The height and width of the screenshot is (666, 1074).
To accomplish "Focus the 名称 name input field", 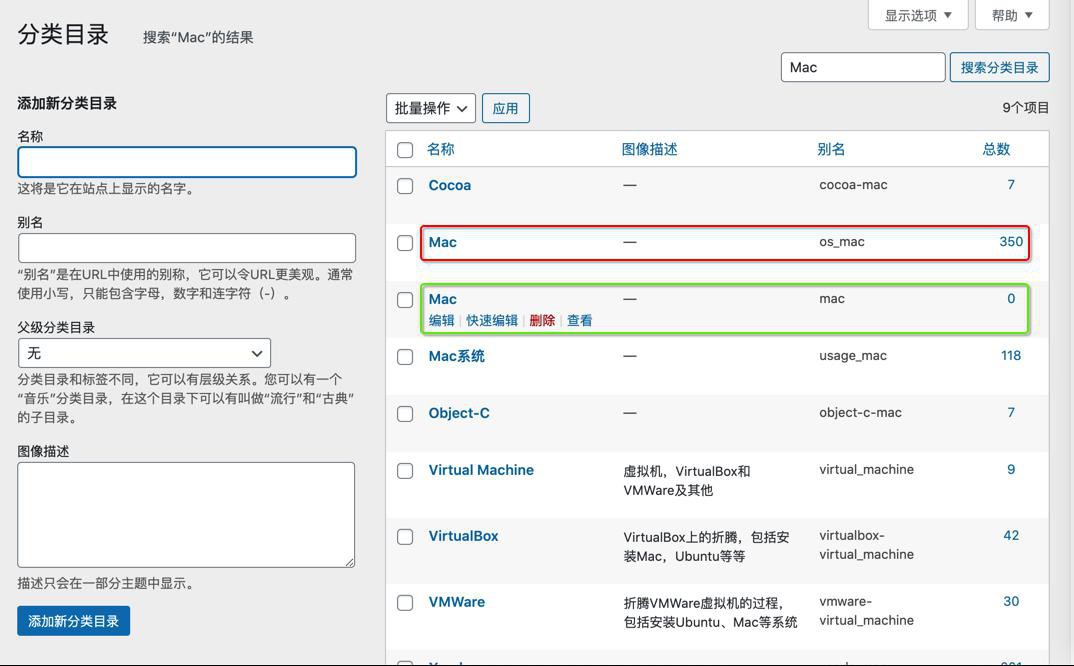I will pyautogui.click(x=187, y=162).
